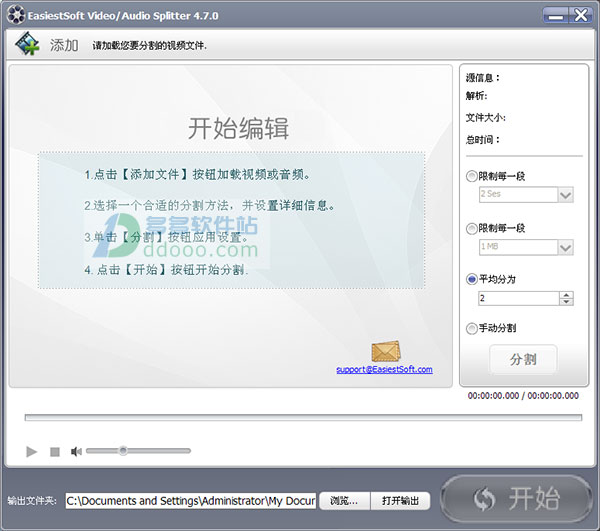This screenshot has height=531, width=600.
Task: Click the 添加 label in the toolbar
Action: tap(64, 46)
